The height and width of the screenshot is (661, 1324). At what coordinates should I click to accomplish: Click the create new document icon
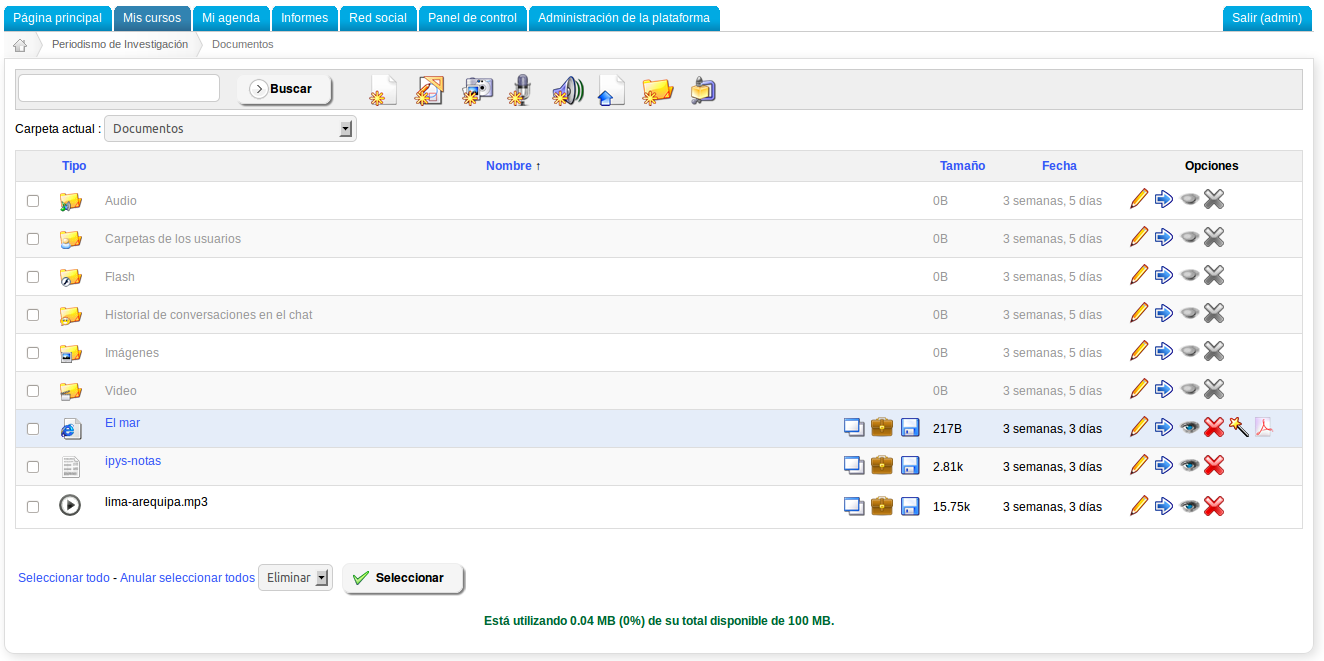click(383, 91)
